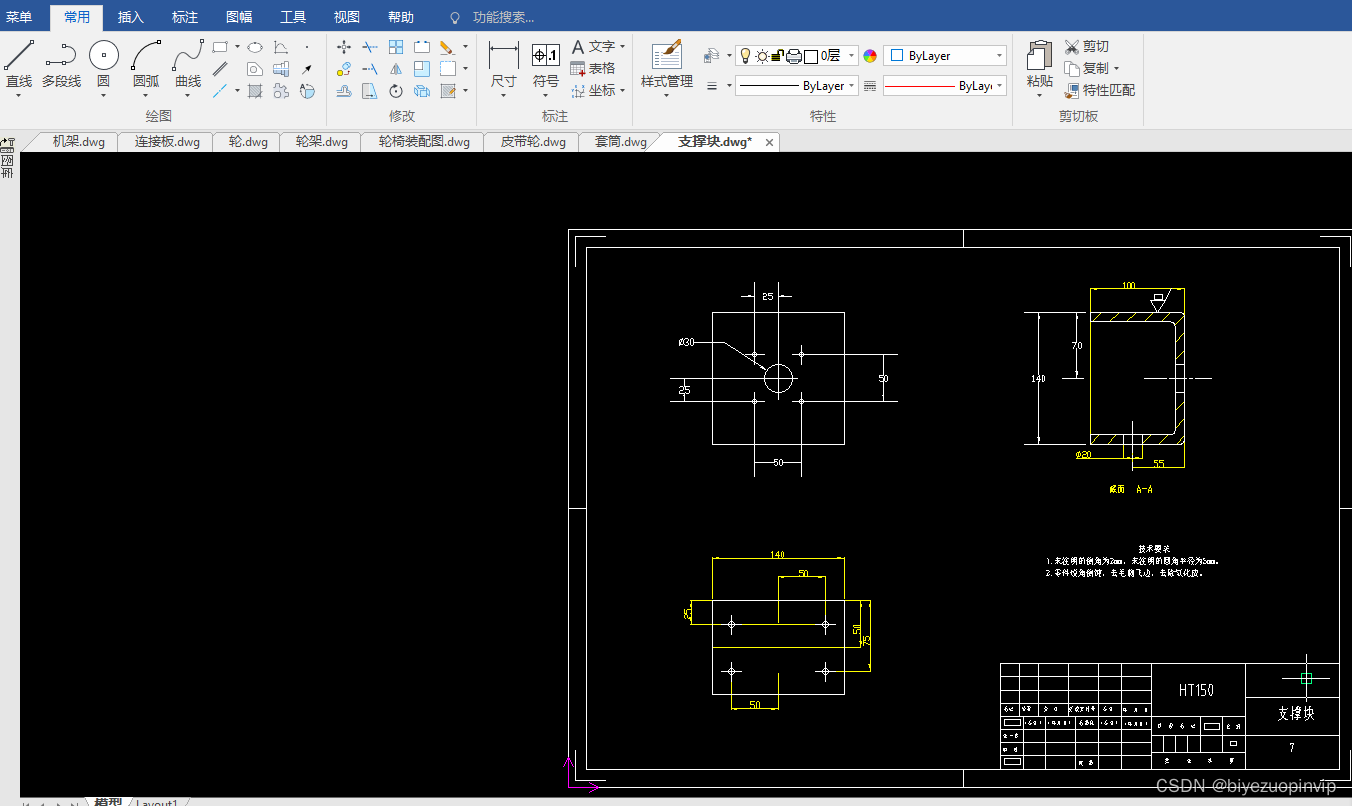
Task: Click the offset tool icon
Action: pyautogui.click(x=344, y=91)
